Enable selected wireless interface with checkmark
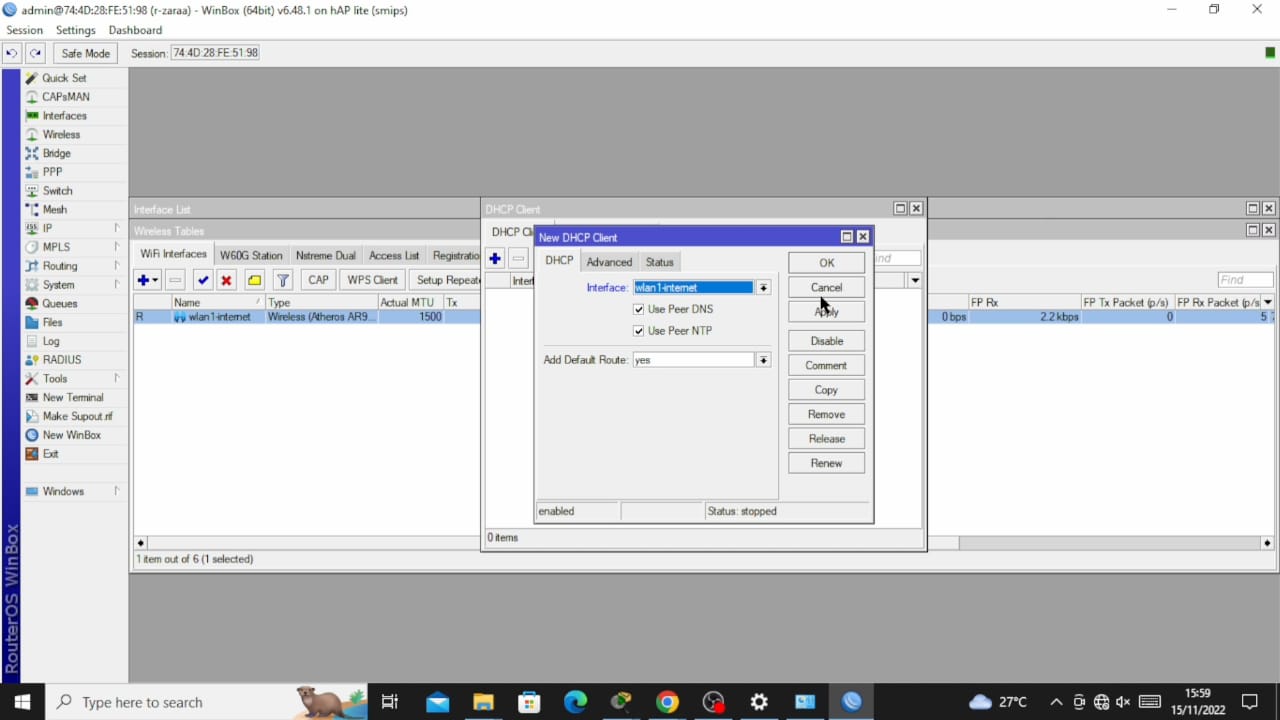This screenshot has height=720, width=1280. coord(203,280)
